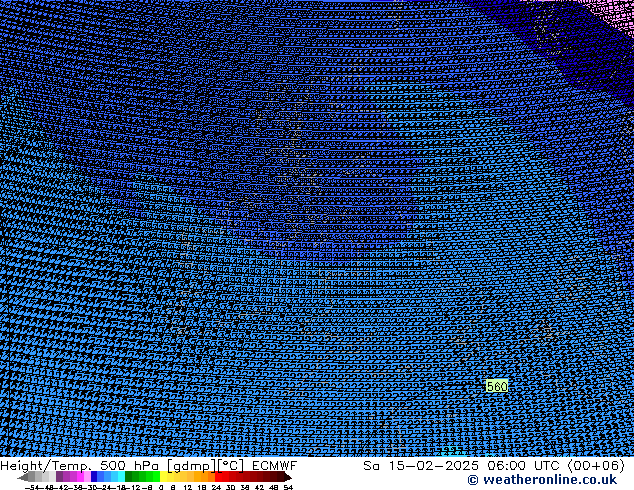Viewport: 634px width, 490px height.
Task: Click the legend value 12
Action: [x=188, y=488]
